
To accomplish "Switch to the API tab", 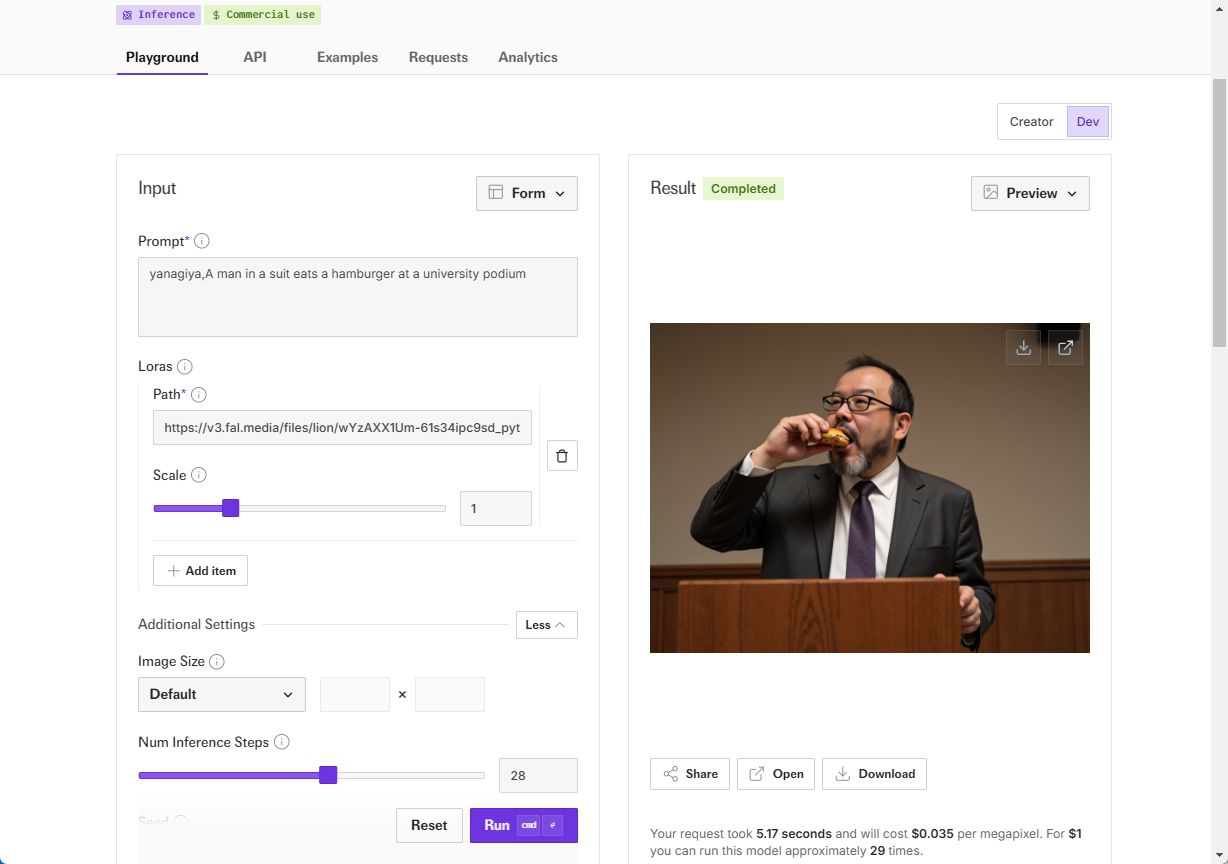I will pyautogui.click(x=255, y=57).
